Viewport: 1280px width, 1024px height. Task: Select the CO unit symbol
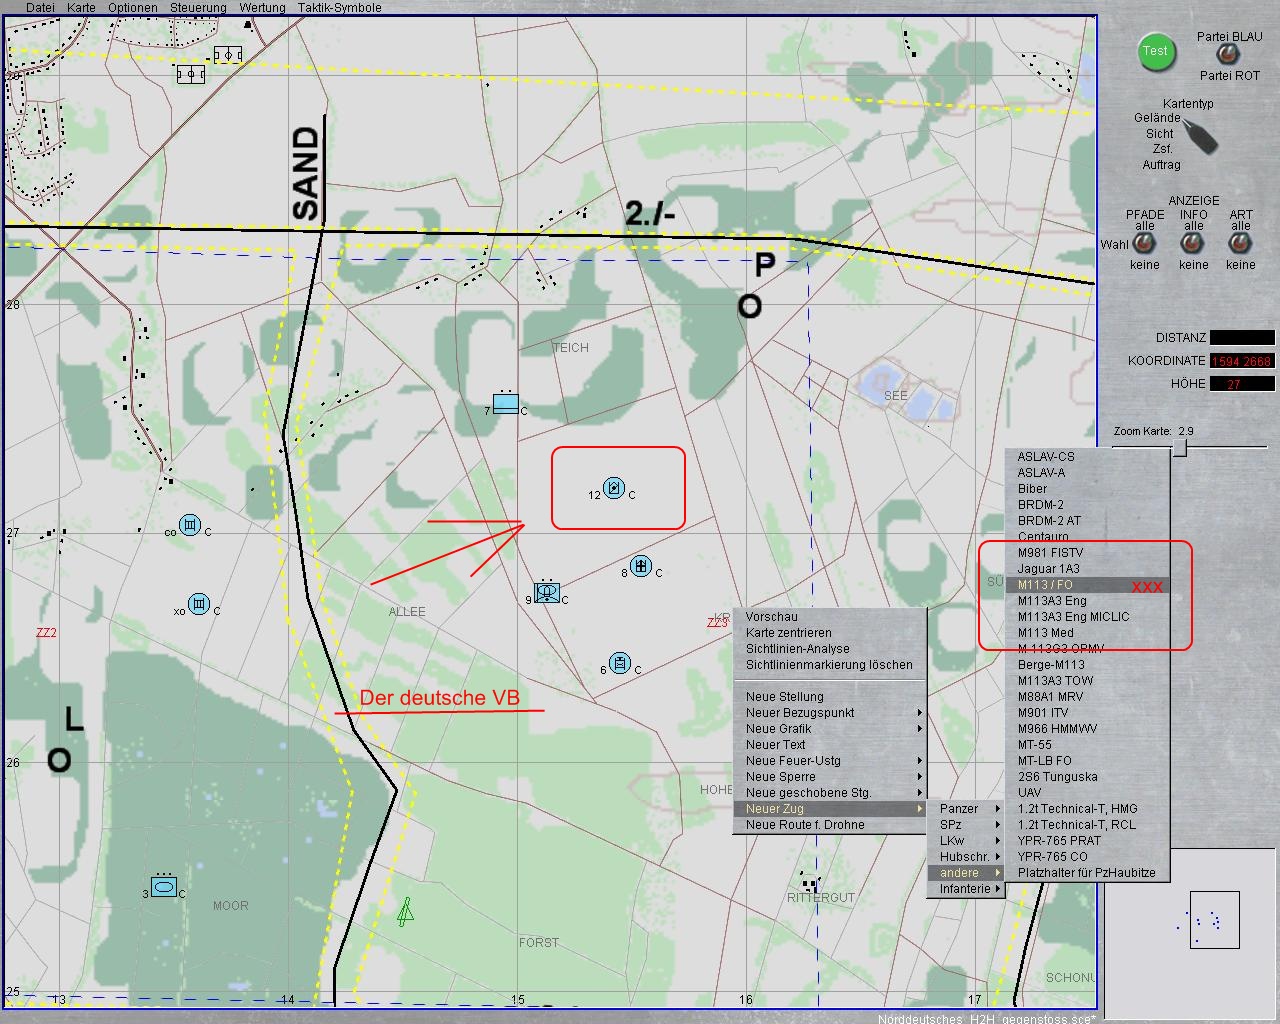coord(190,526)
